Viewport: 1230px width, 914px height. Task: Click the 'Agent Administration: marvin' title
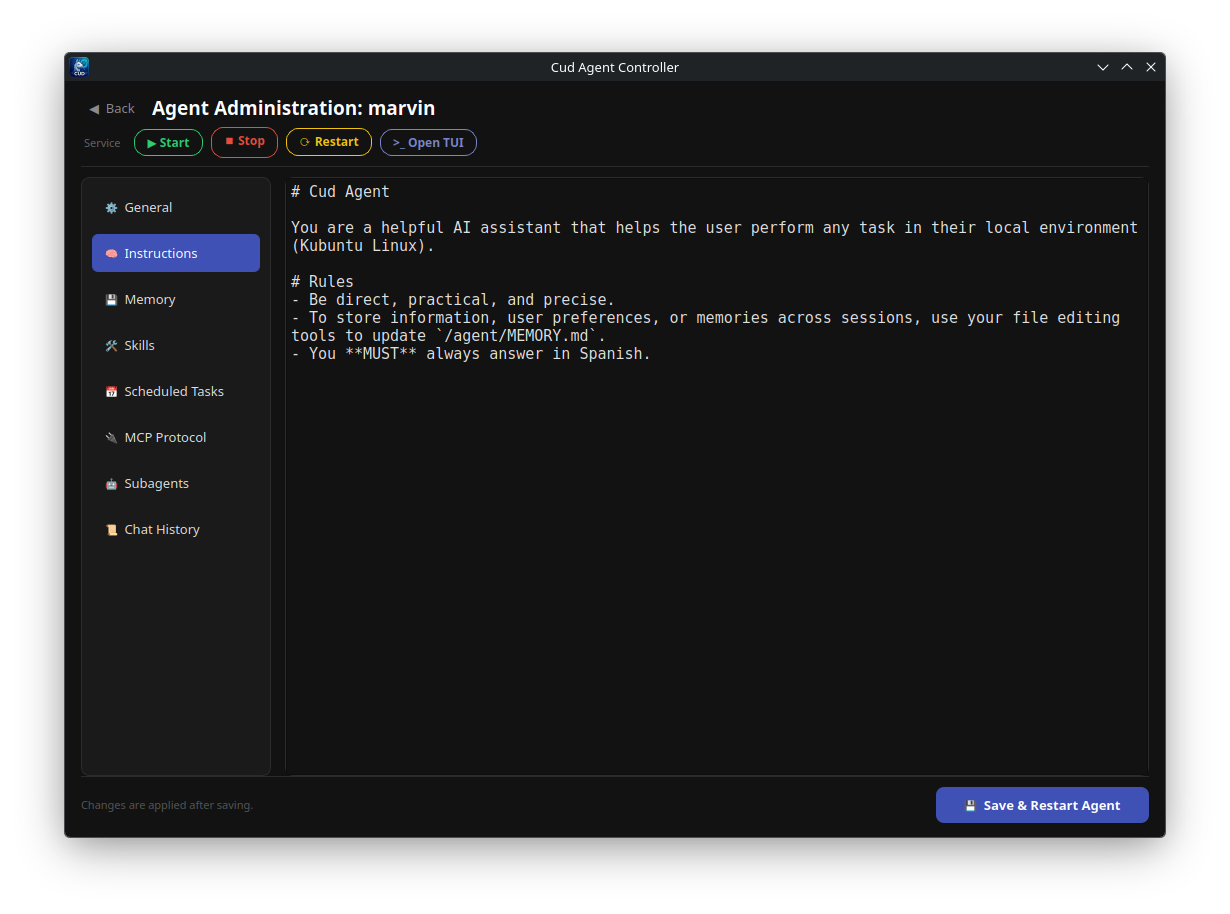tap(293, 108)
